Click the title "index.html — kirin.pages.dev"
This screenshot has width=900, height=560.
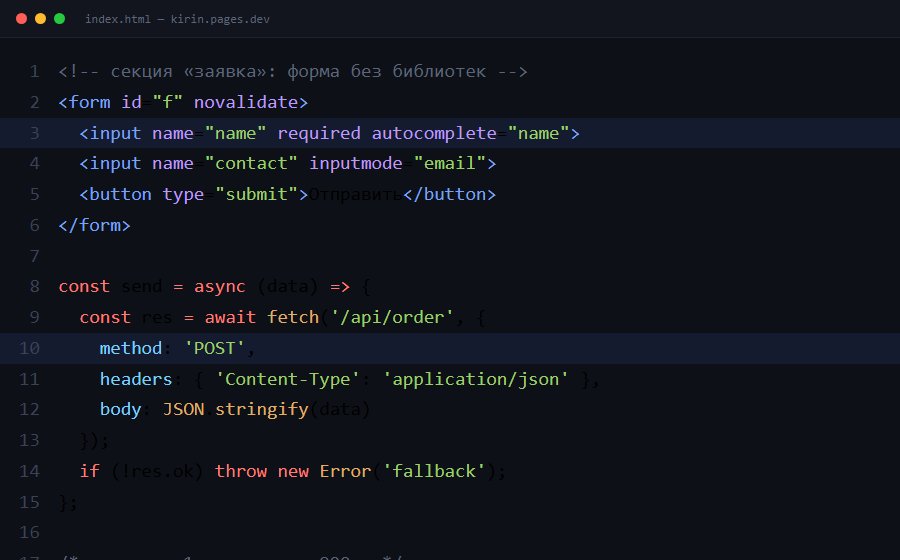tap(177, 19)
